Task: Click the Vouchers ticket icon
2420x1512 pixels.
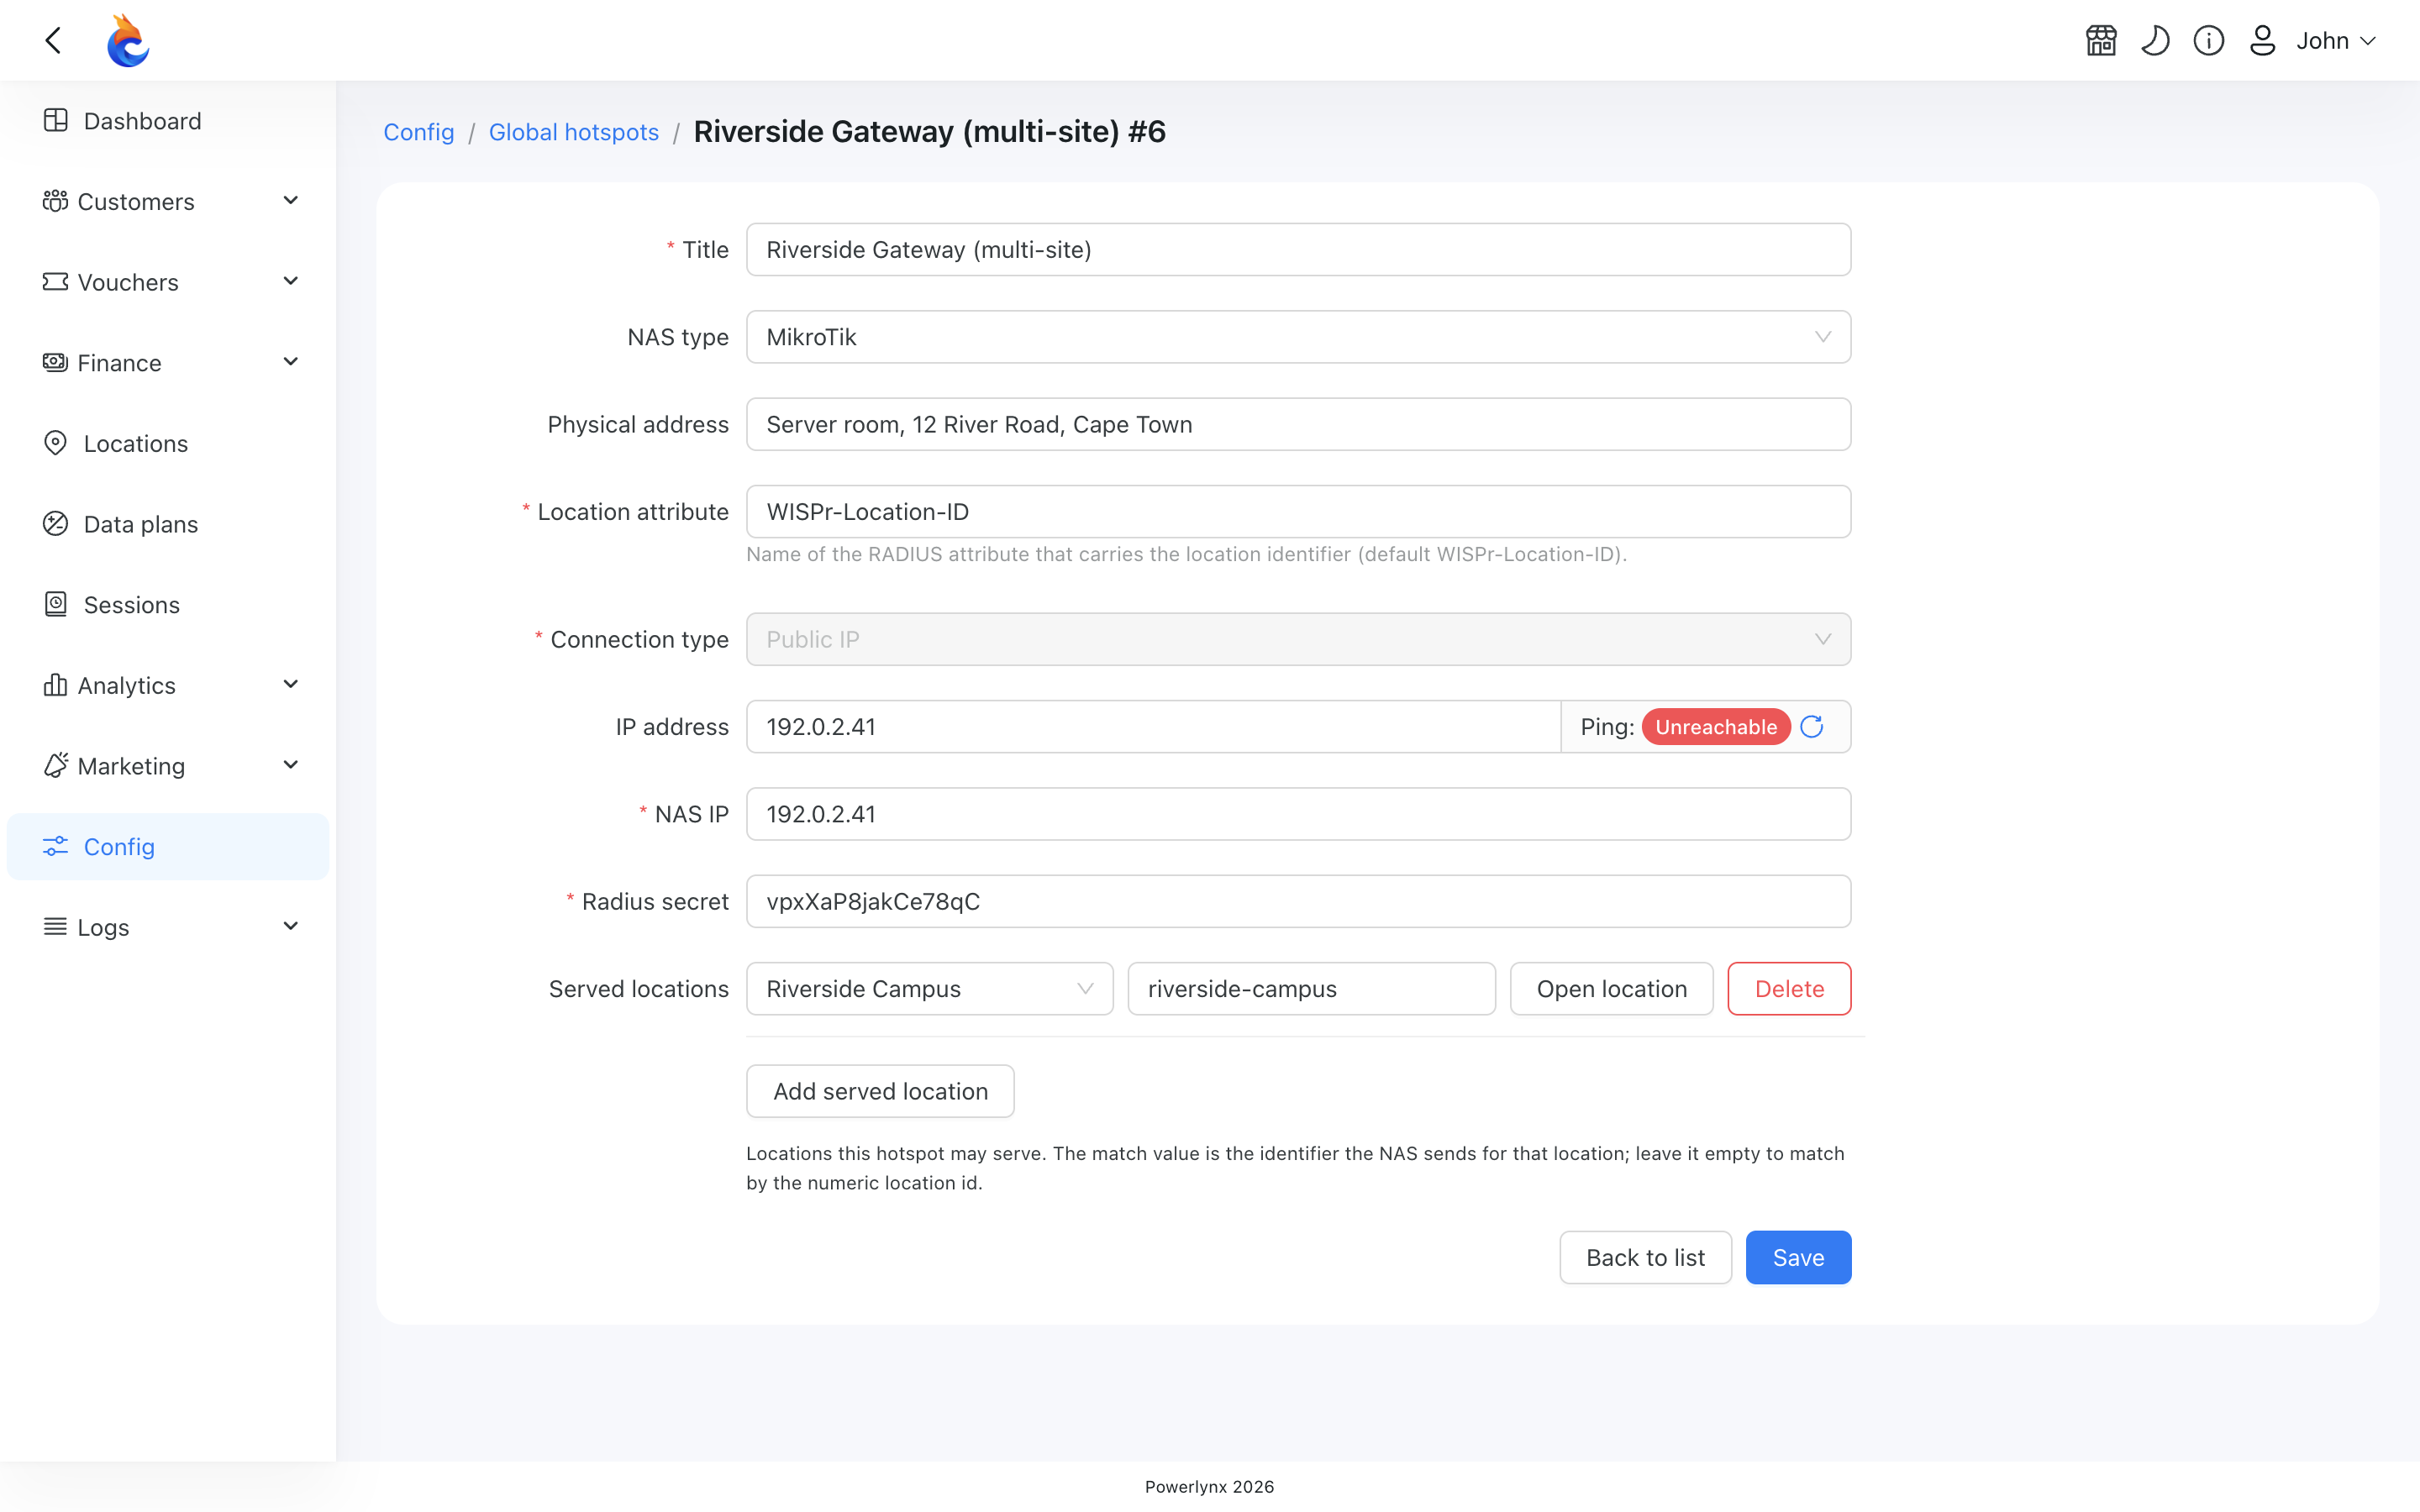Action: click(x=56, y=282)
